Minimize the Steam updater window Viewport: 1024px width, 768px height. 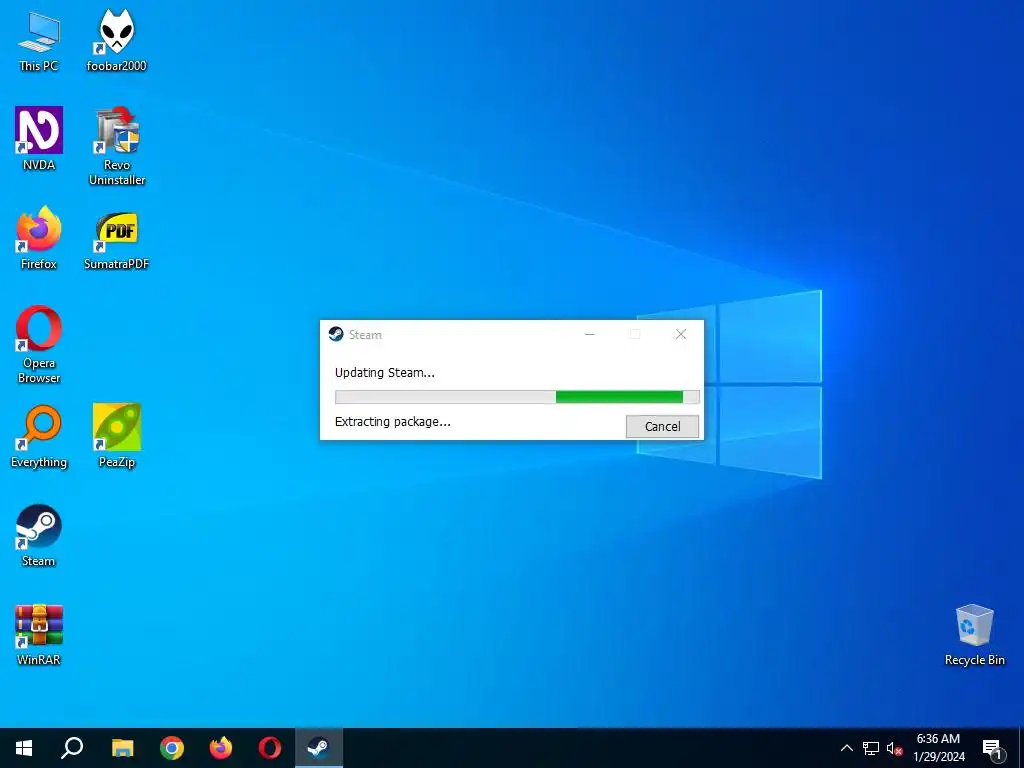[x=590, y=334]
